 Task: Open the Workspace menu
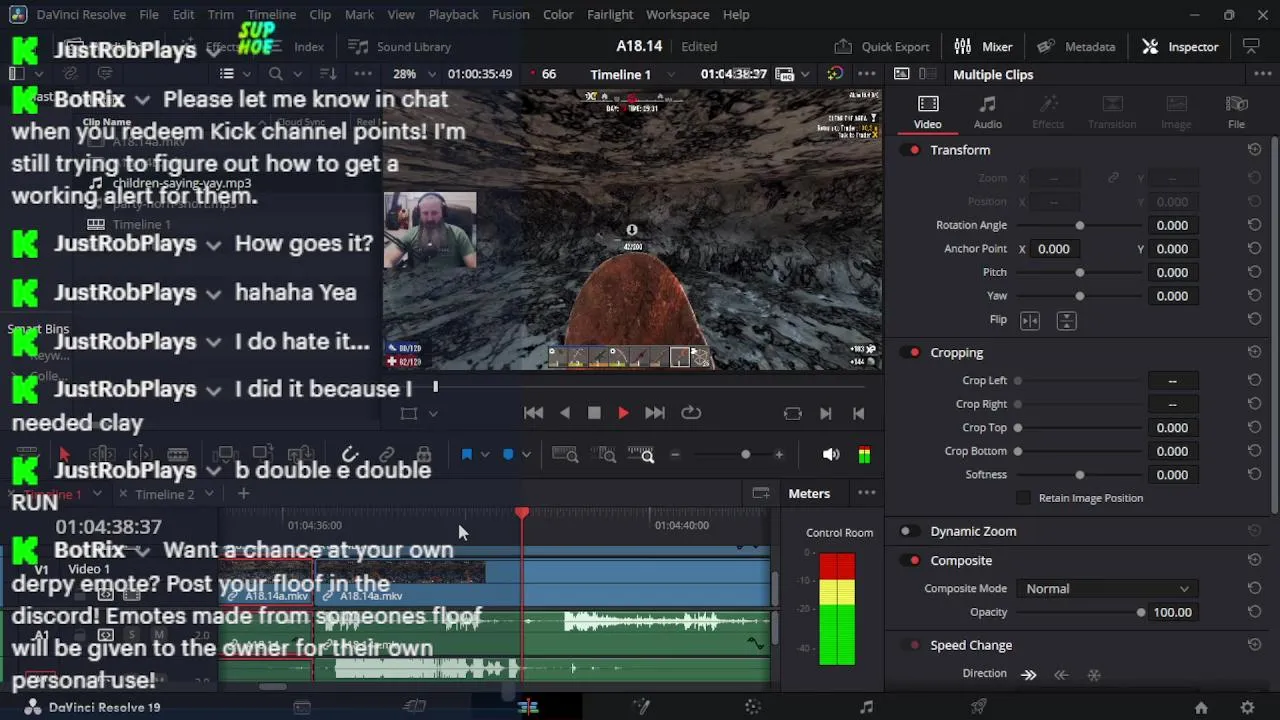click(677, 15)
